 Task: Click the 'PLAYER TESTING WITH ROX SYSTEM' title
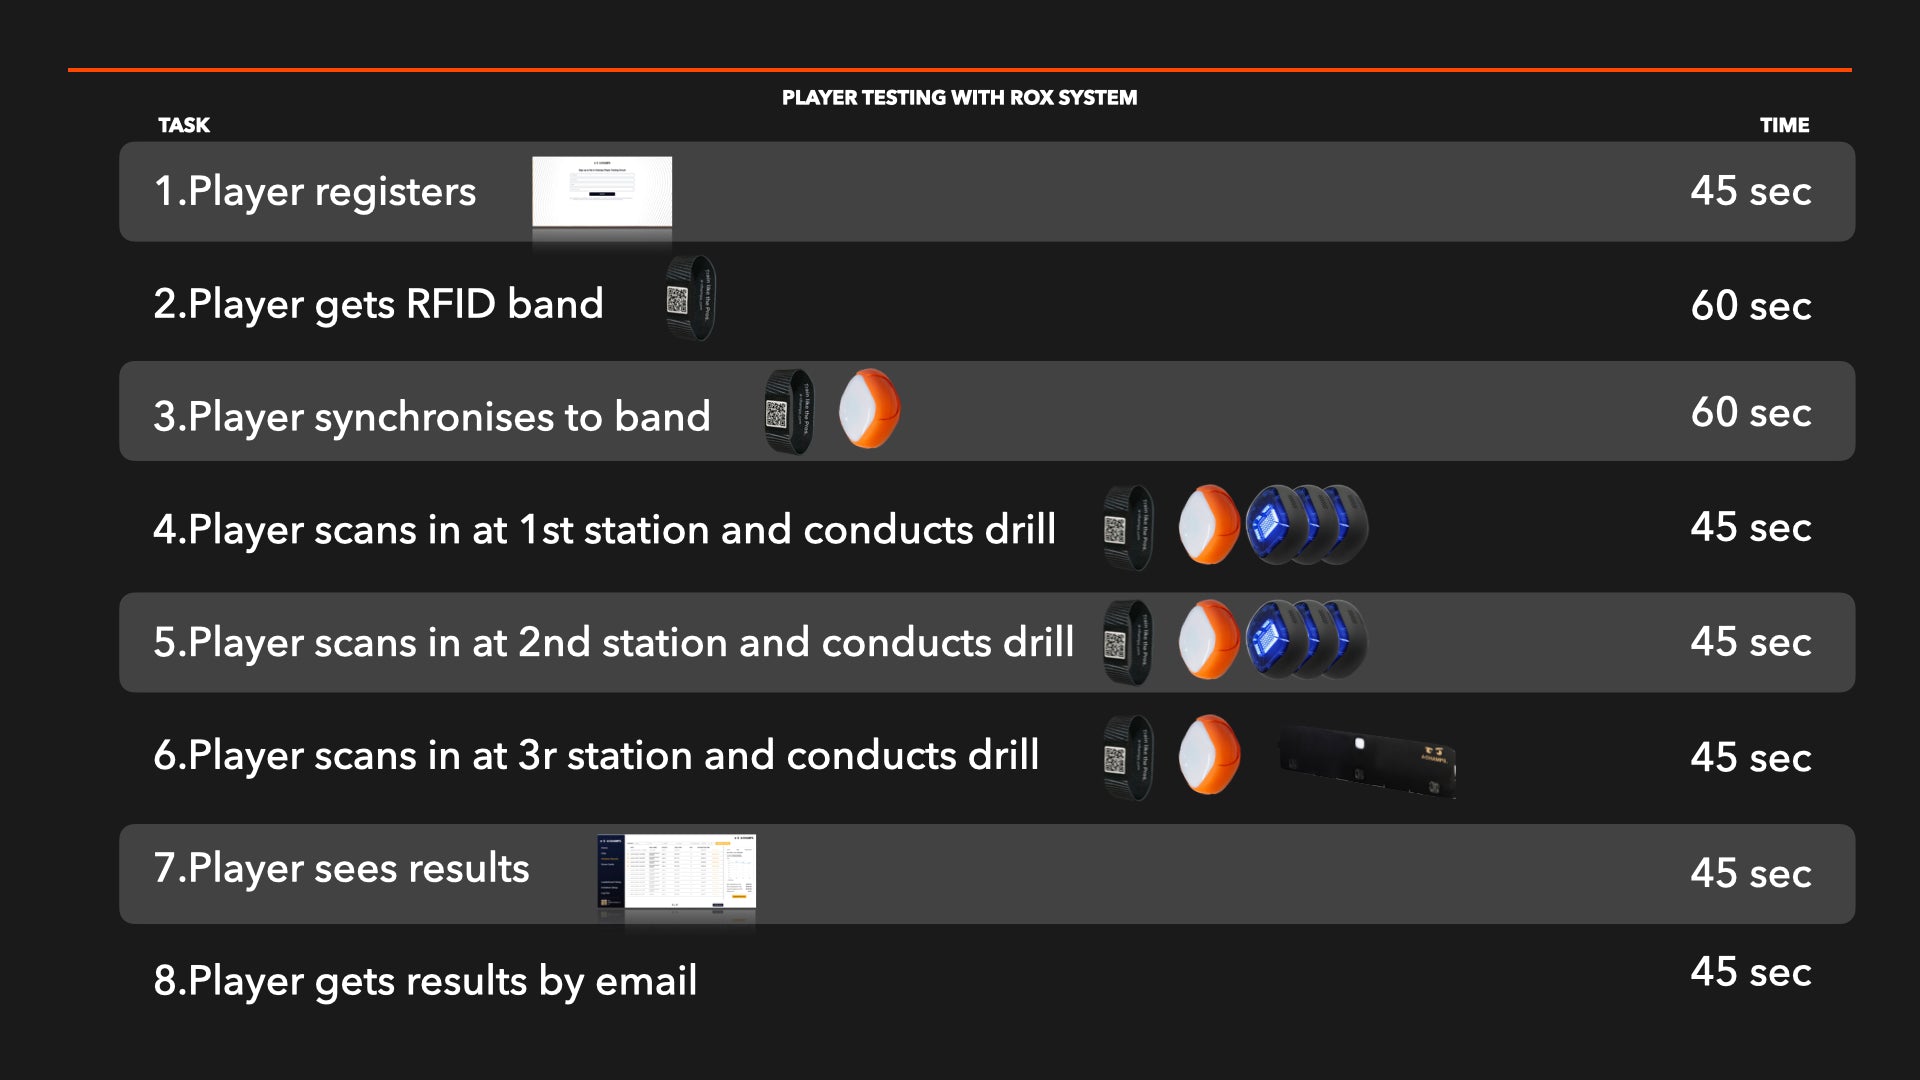pyautogui.click(x=959, y=98)
